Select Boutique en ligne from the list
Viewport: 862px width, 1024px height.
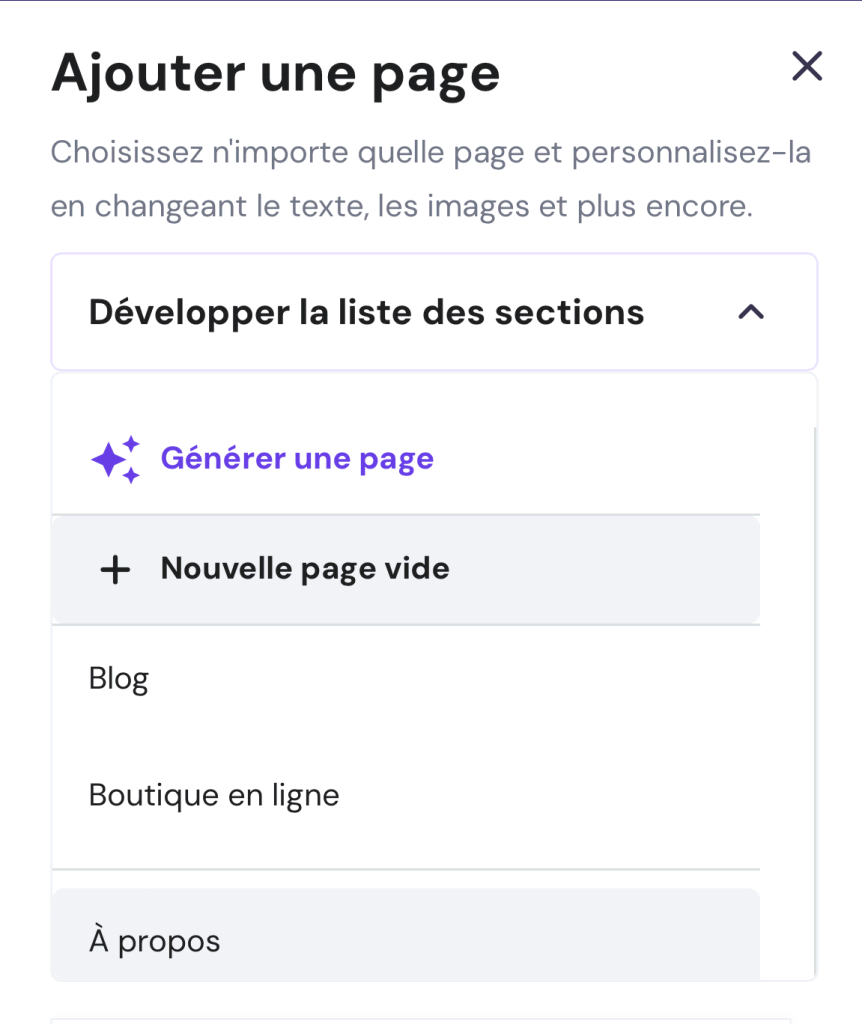coord(214,795)
